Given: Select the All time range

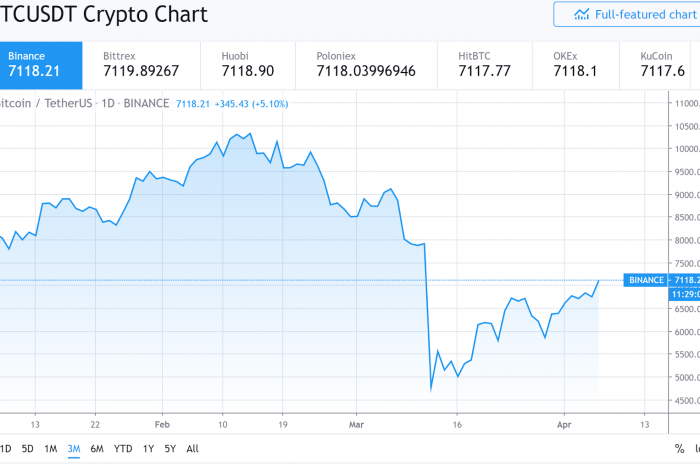Looking at the screenshot, I should click(x=192, y=449).
